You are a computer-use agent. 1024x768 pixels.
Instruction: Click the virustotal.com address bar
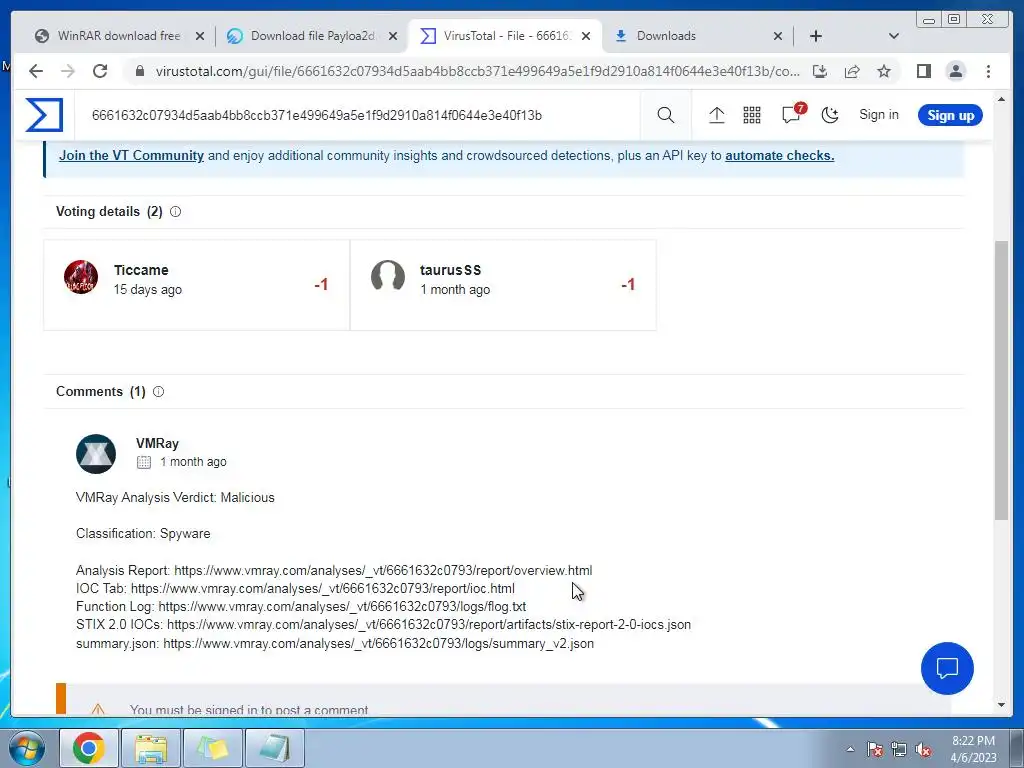pos(477,71)
